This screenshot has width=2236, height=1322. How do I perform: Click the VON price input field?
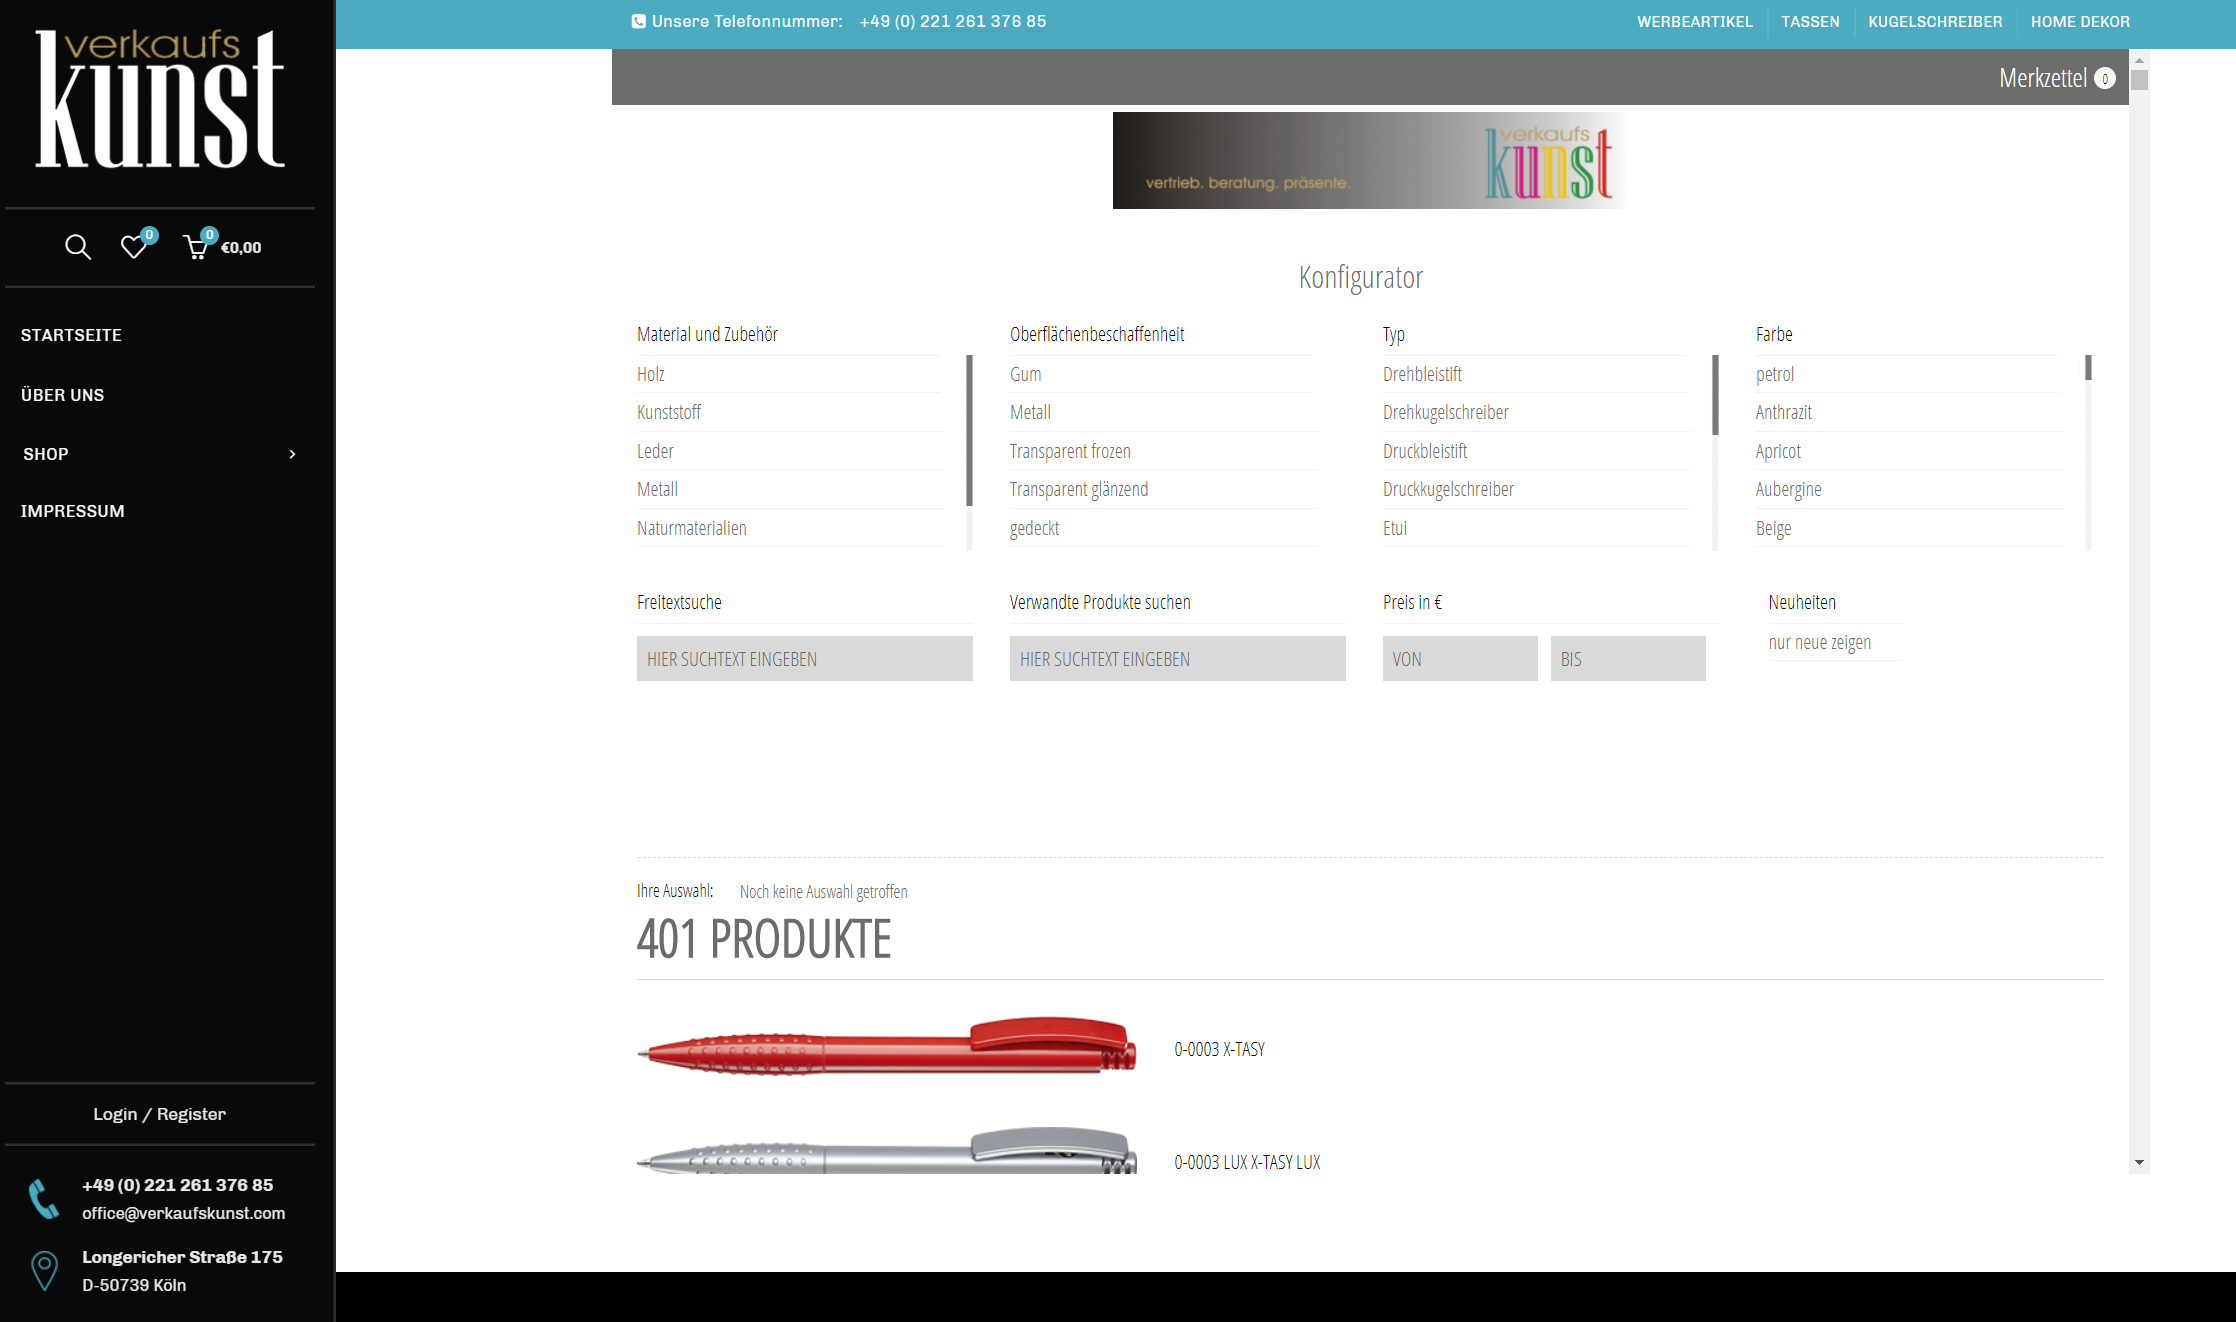(x=1459, y=659)
